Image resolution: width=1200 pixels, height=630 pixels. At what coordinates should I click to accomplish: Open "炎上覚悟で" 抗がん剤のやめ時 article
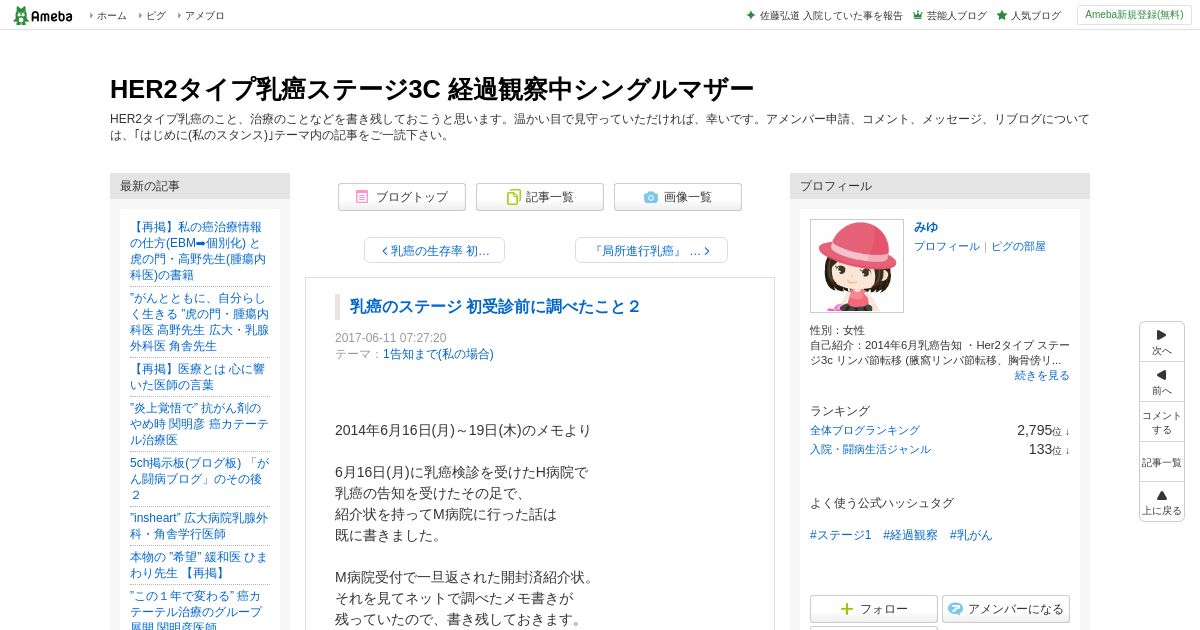click(x=199, y=424)
